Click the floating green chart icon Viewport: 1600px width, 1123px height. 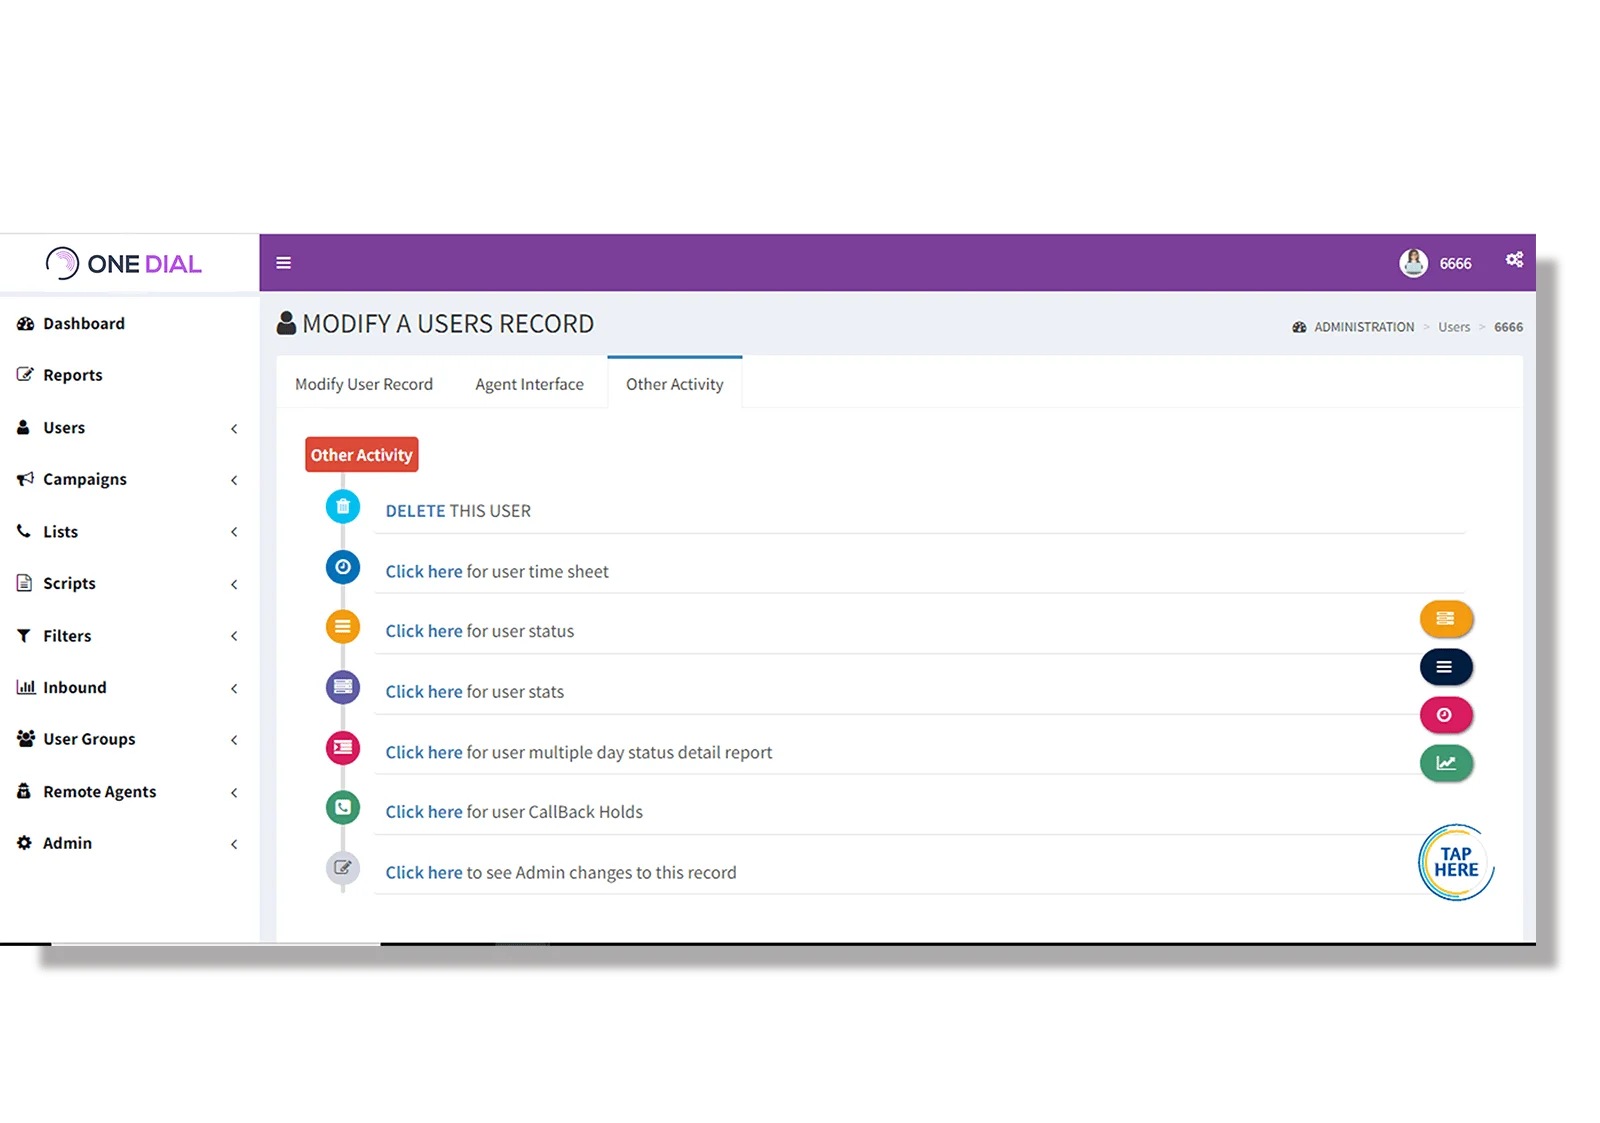pyautogui.click(x=1446, y=763)
